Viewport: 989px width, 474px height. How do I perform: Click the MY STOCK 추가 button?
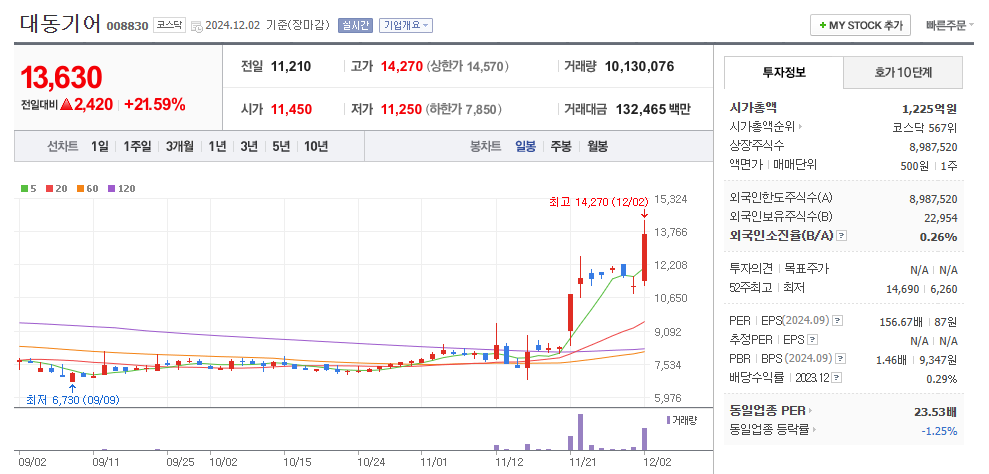[x=860, y=25]
